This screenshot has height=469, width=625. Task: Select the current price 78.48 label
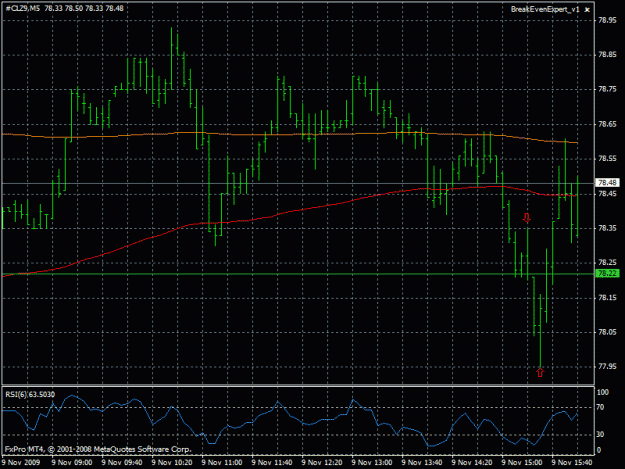click(x=607, y=182)
